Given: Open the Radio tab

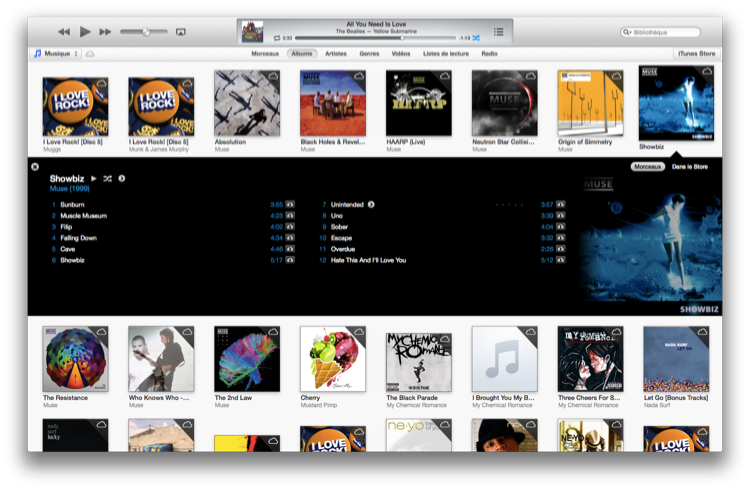Looking at the screenshot, I should 489,54.
